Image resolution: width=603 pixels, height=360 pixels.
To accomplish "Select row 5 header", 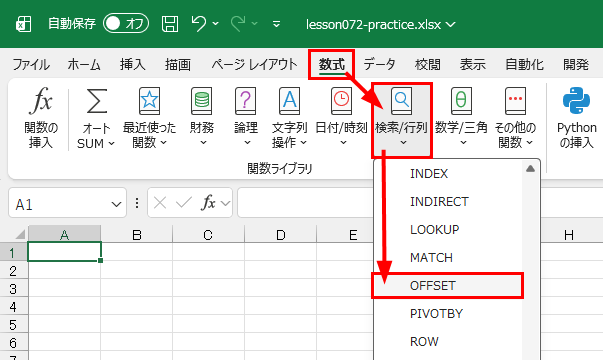I will tap(13, 324).
